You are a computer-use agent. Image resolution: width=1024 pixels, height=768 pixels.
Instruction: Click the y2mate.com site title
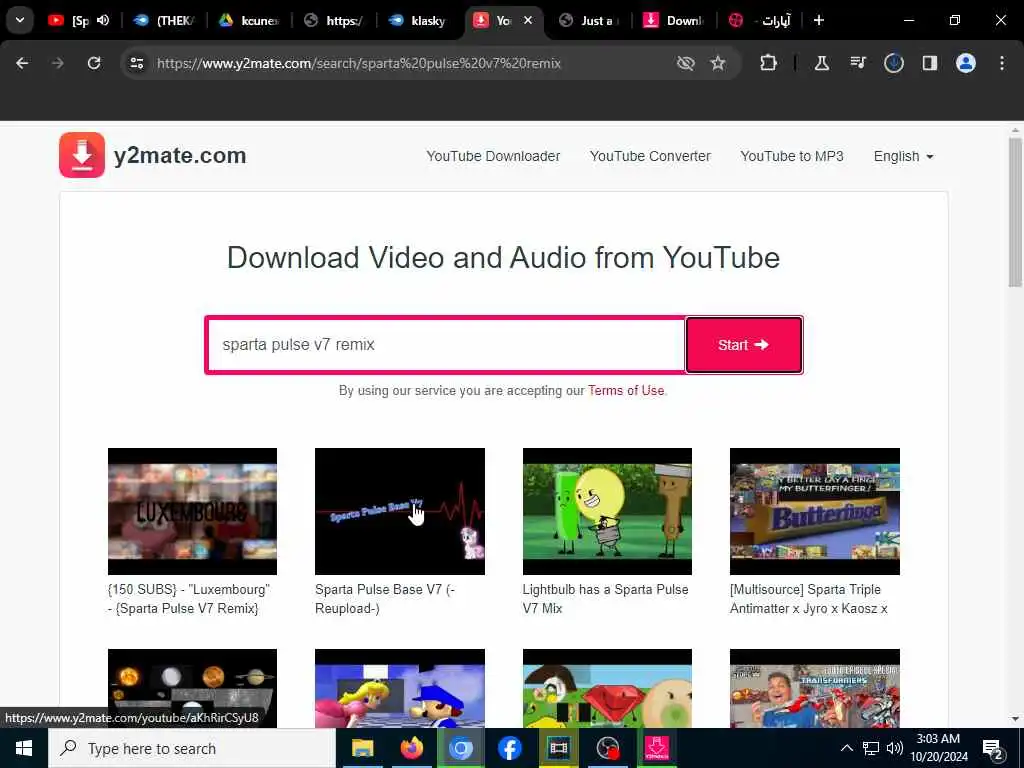(180, 155)
